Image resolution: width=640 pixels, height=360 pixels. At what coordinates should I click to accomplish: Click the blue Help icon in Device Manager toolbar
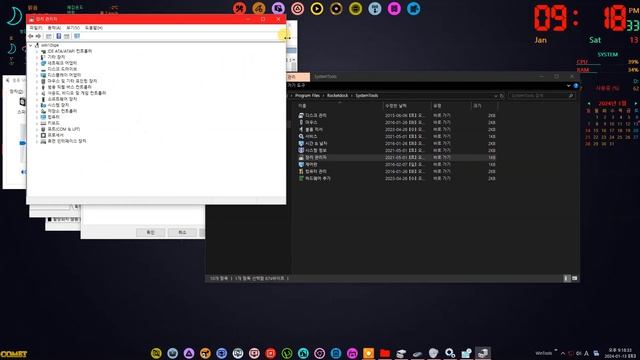point(59,36)
